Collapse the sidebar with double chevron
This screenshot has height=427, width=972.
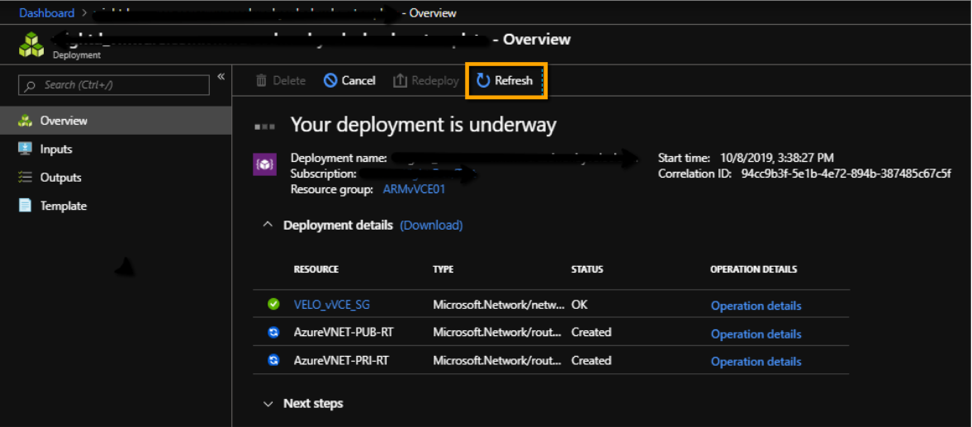[221, 77]
